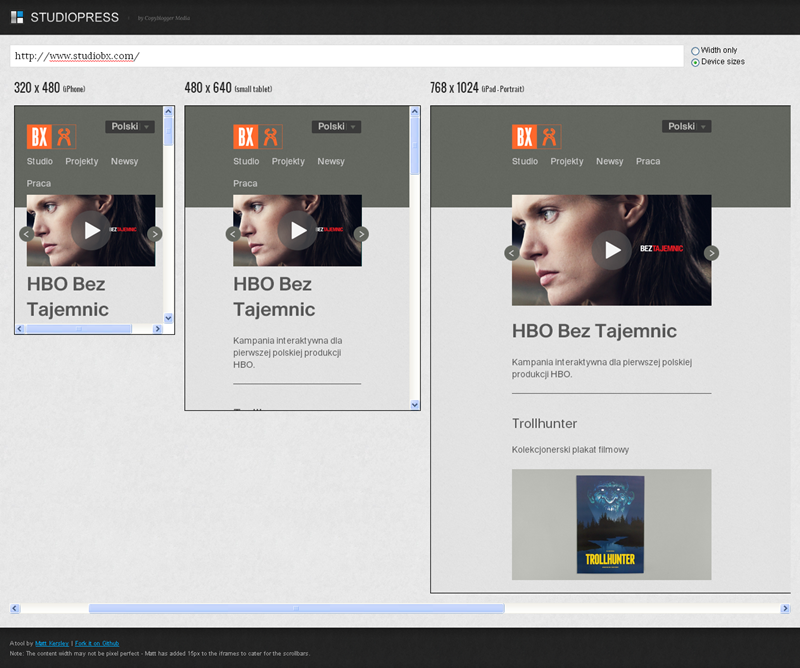Select the Device sizes radio button

696,62
